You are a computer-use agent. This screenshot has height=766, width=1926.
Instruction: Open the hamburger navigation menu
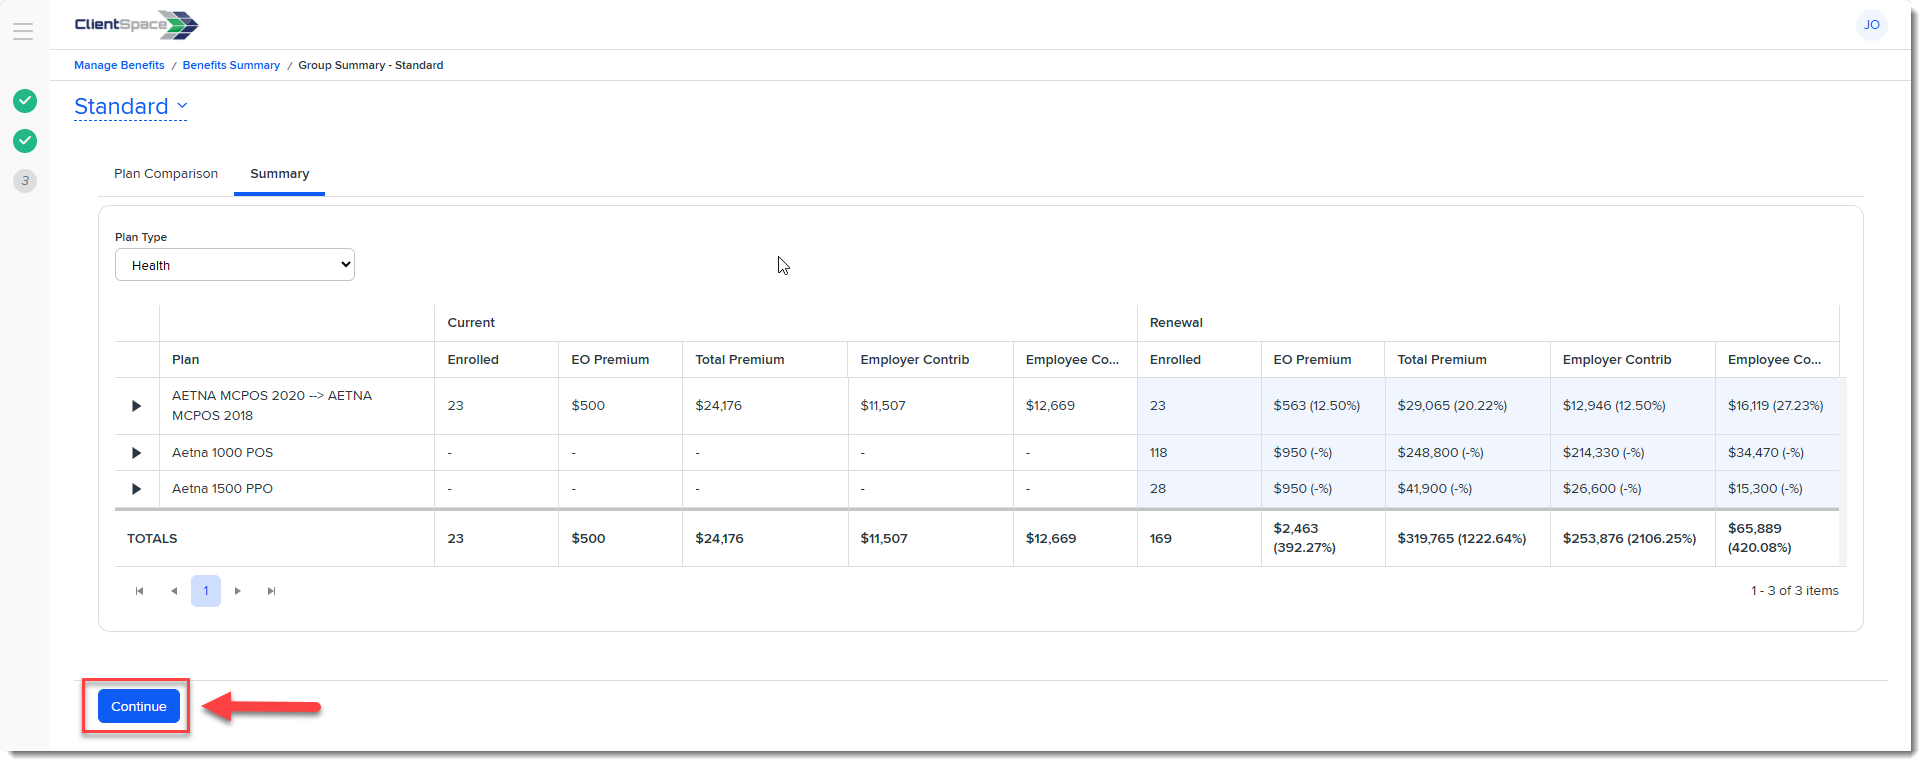click(x=23, y=31)
